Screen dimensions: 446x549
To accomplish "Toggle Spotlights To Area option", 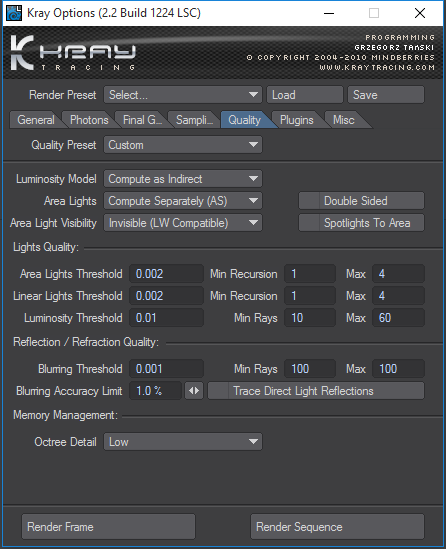I will [361, 223].
